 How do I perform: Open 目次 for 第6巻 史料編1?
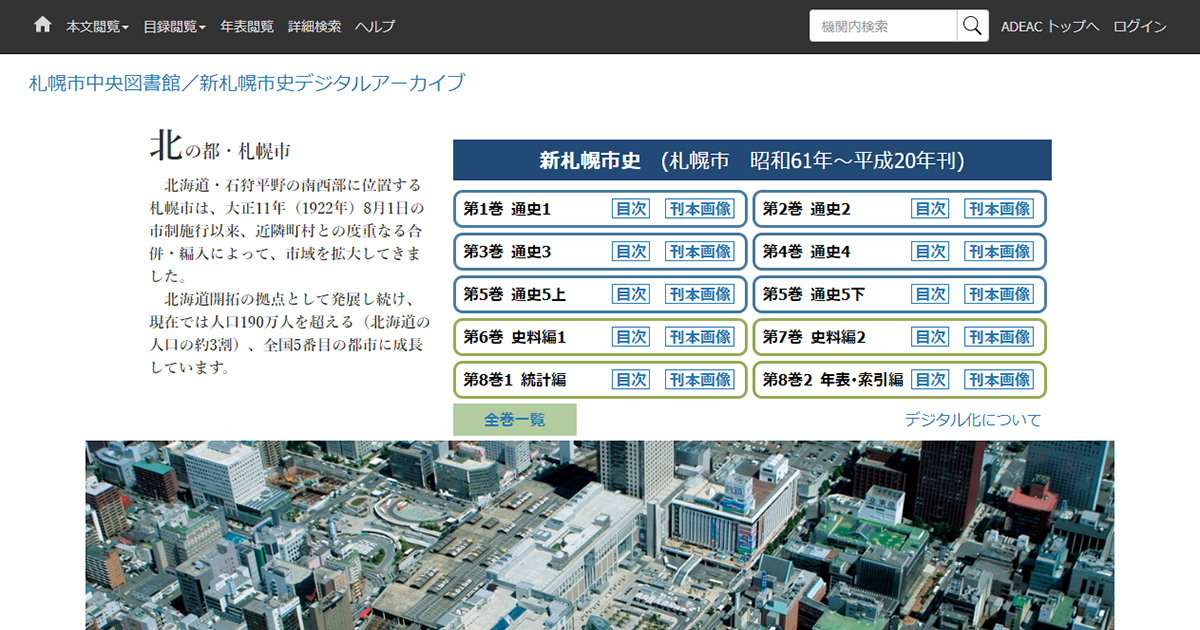(631, 337)
